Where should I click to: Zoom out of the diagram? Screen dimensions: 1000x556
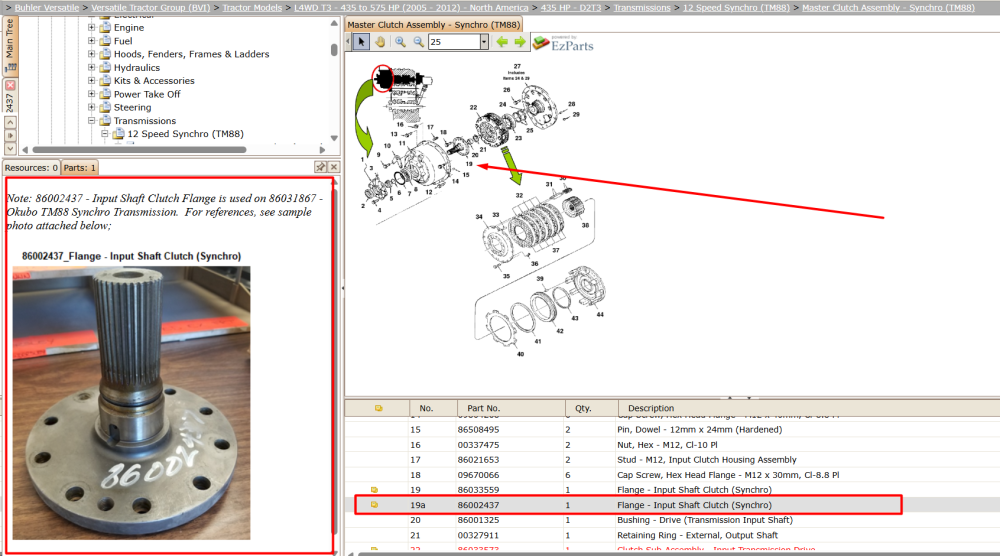point(418,42)
